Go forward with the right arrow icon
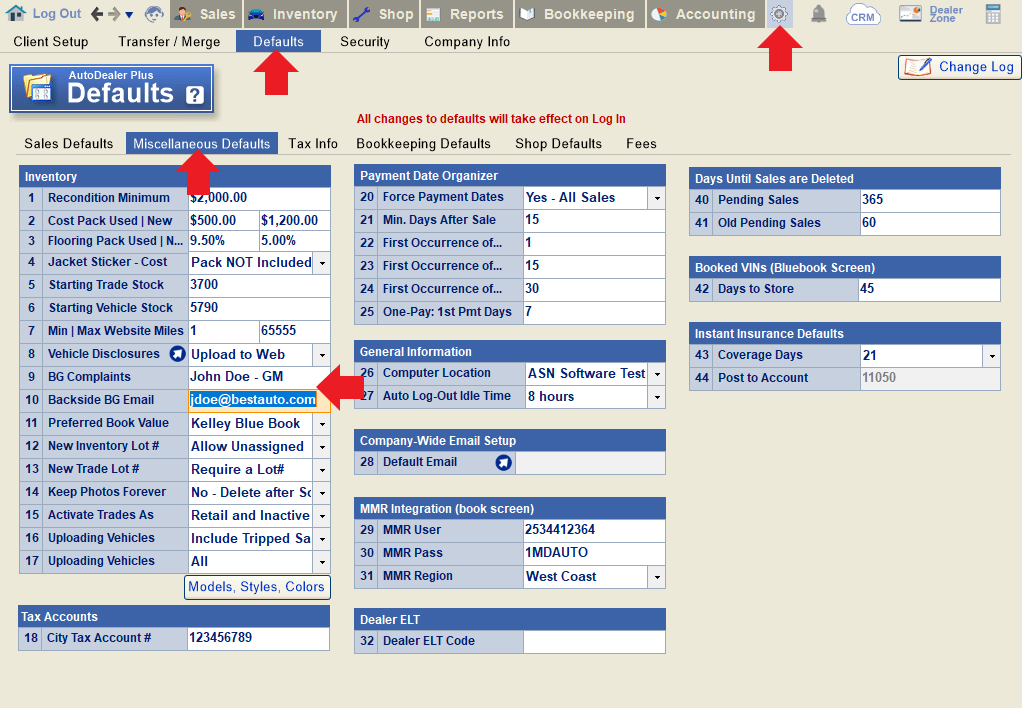This screenshot has width=1022, height=708. coord(114,14)
